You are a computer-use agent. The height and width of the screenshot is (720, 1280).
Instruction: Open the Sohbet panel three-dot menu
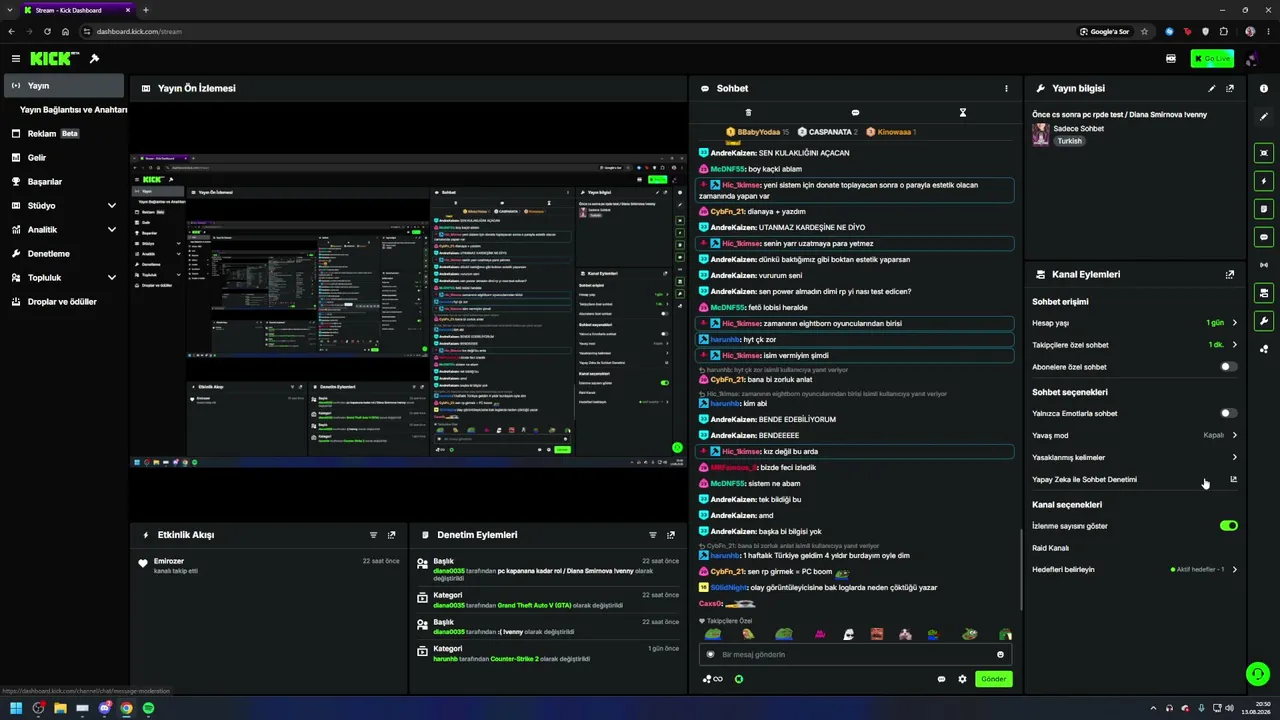(x=1006, y=88)
